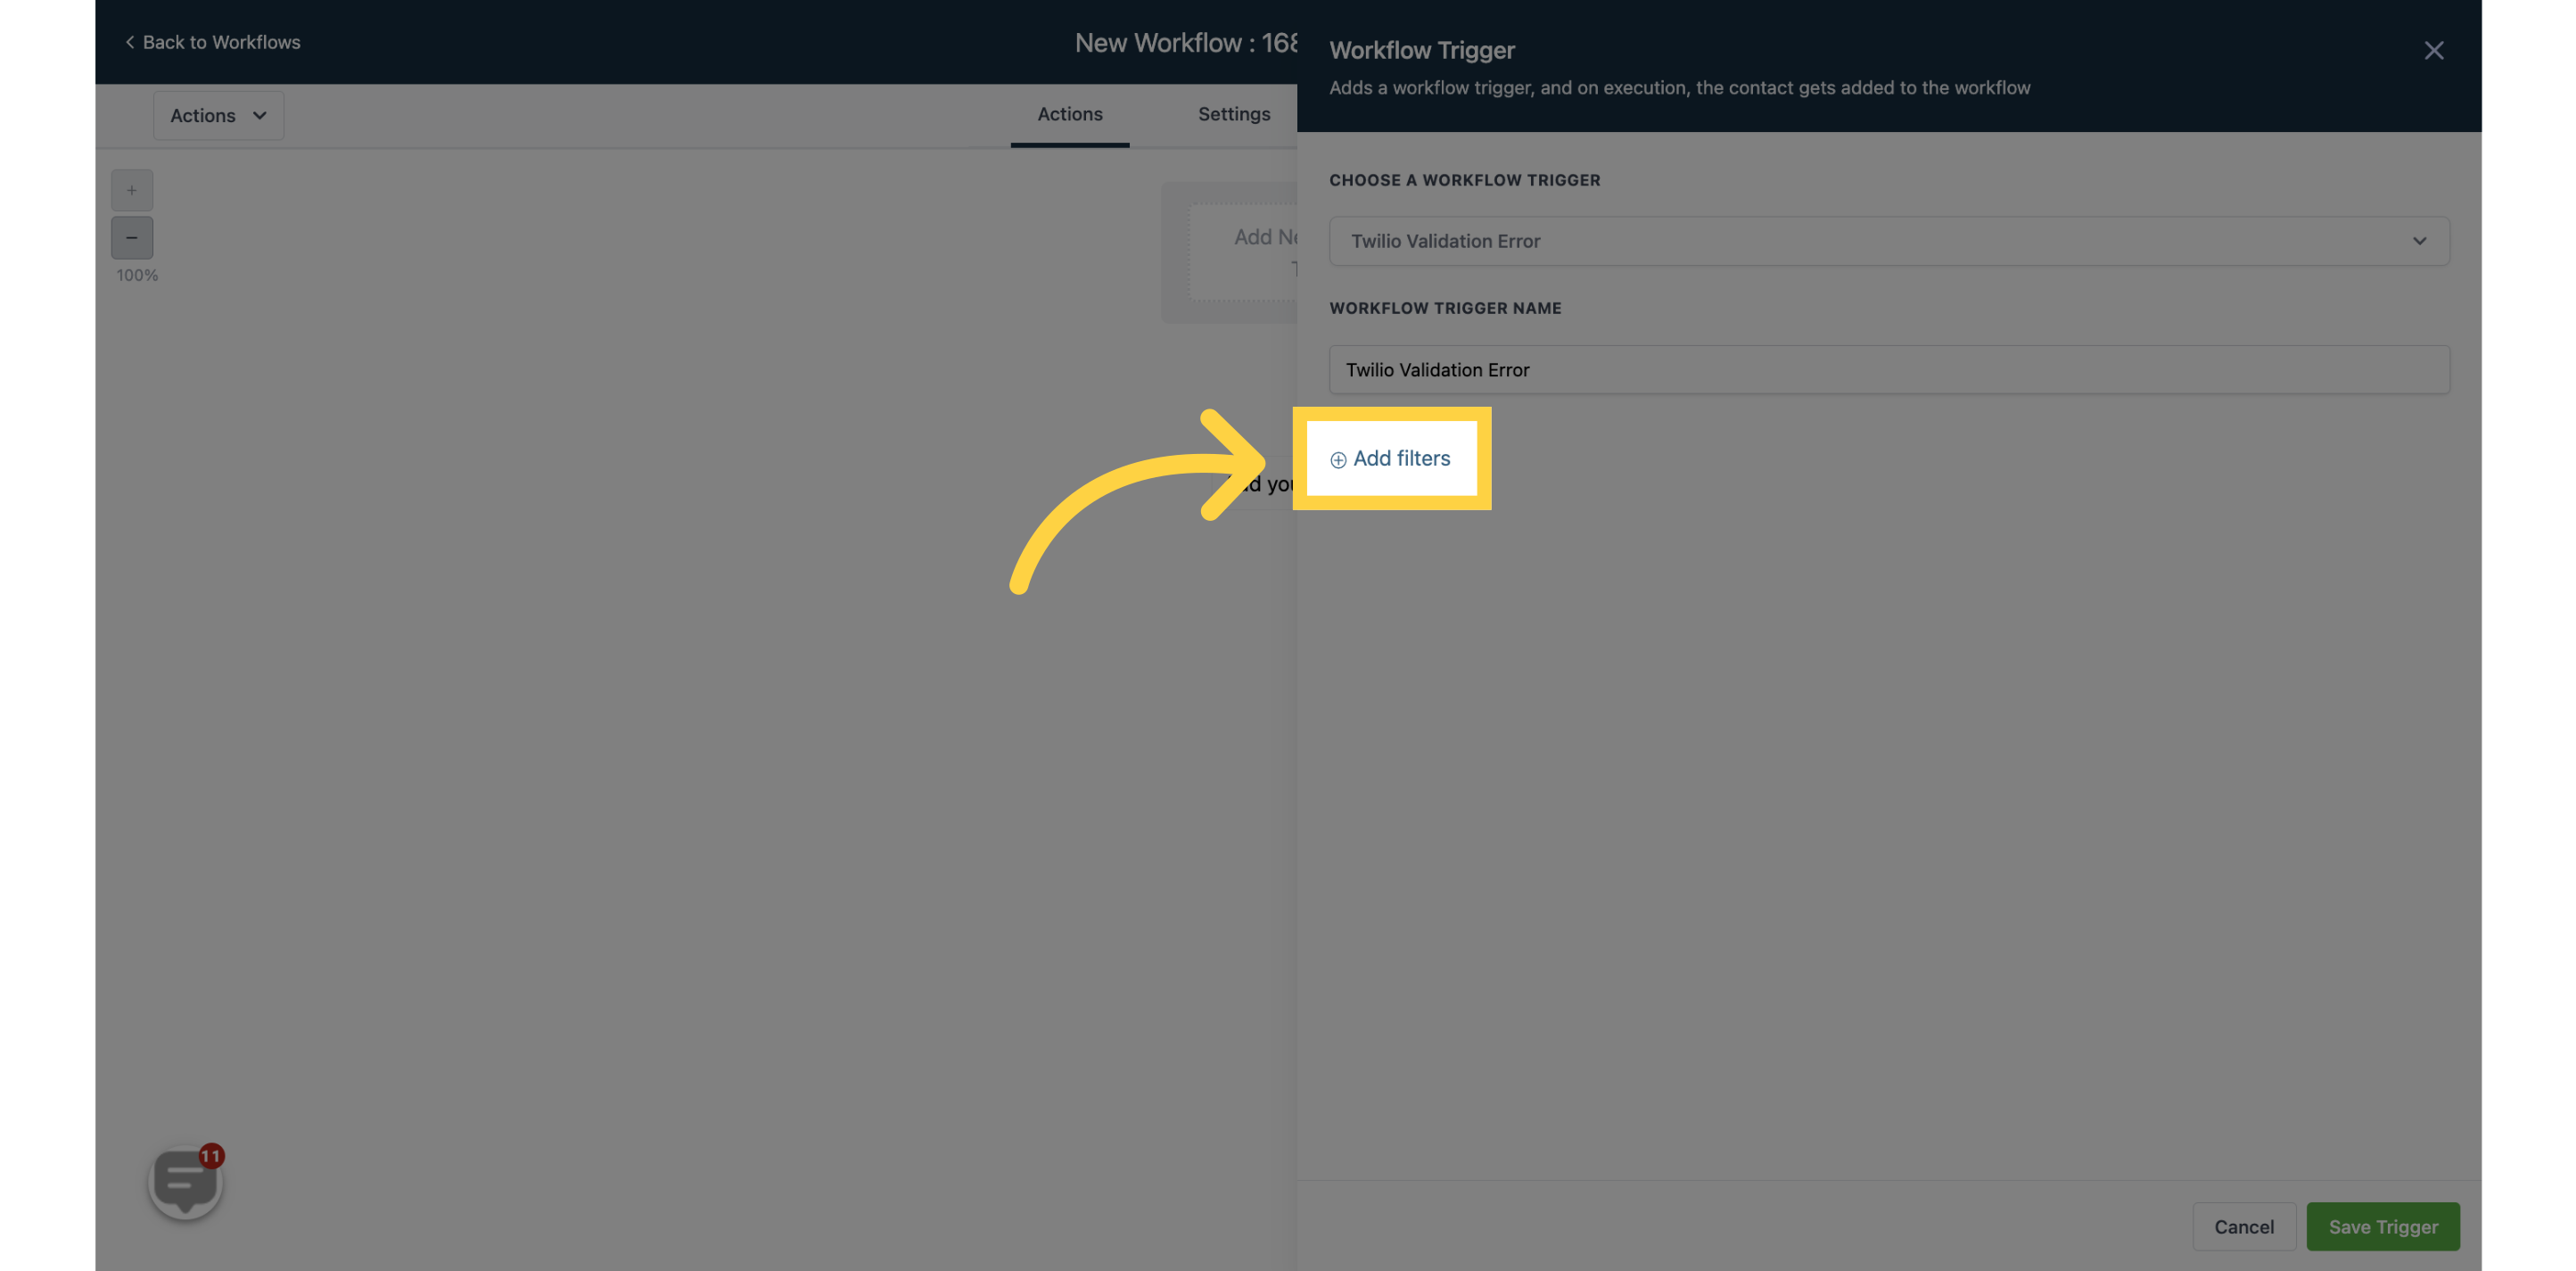Click the Actions dropdown arrow icon

[259, 113]
